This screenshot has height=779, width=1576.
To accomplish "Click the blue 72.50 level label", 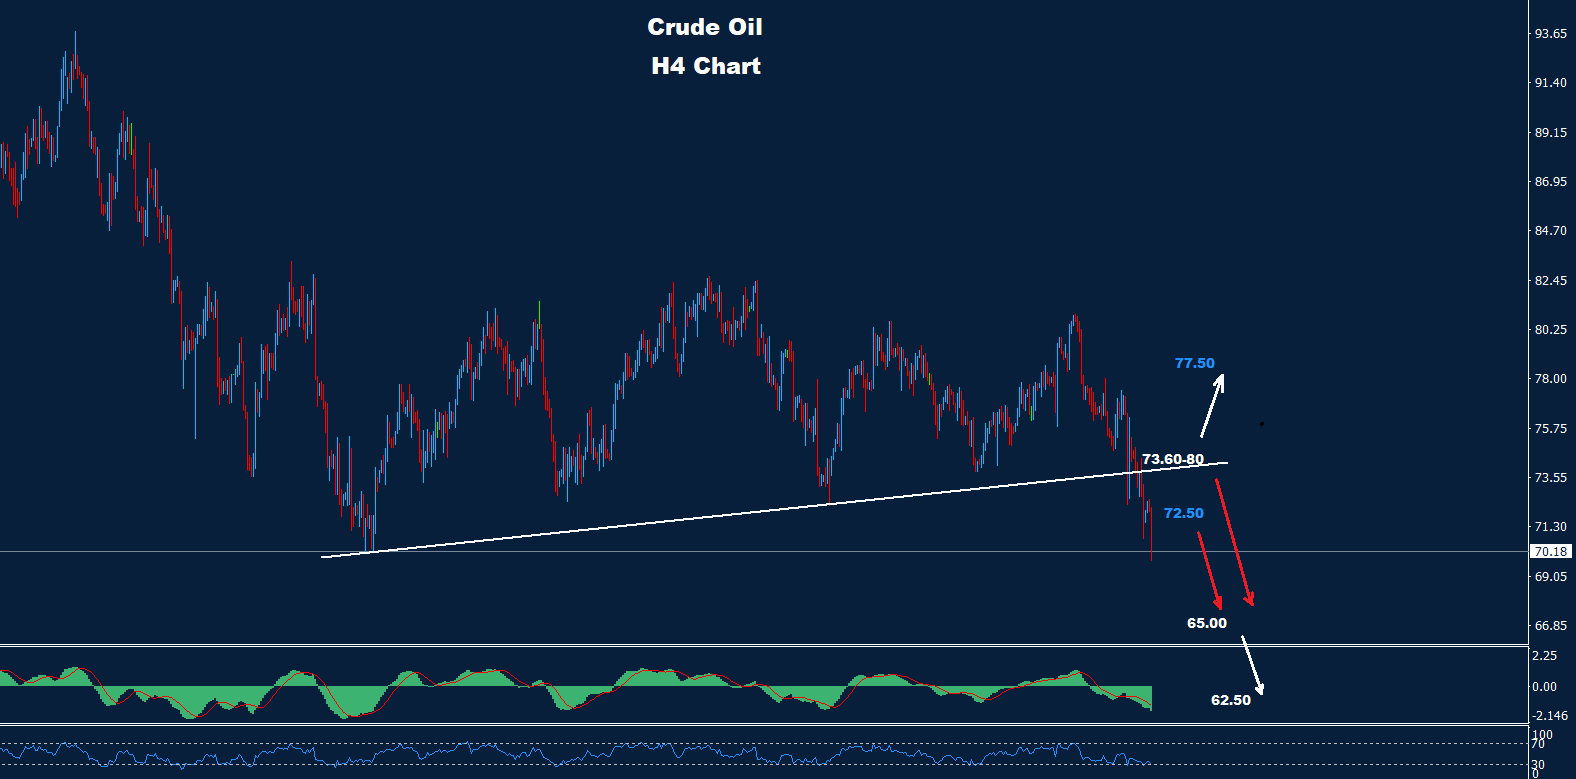I will (1183, 513).
